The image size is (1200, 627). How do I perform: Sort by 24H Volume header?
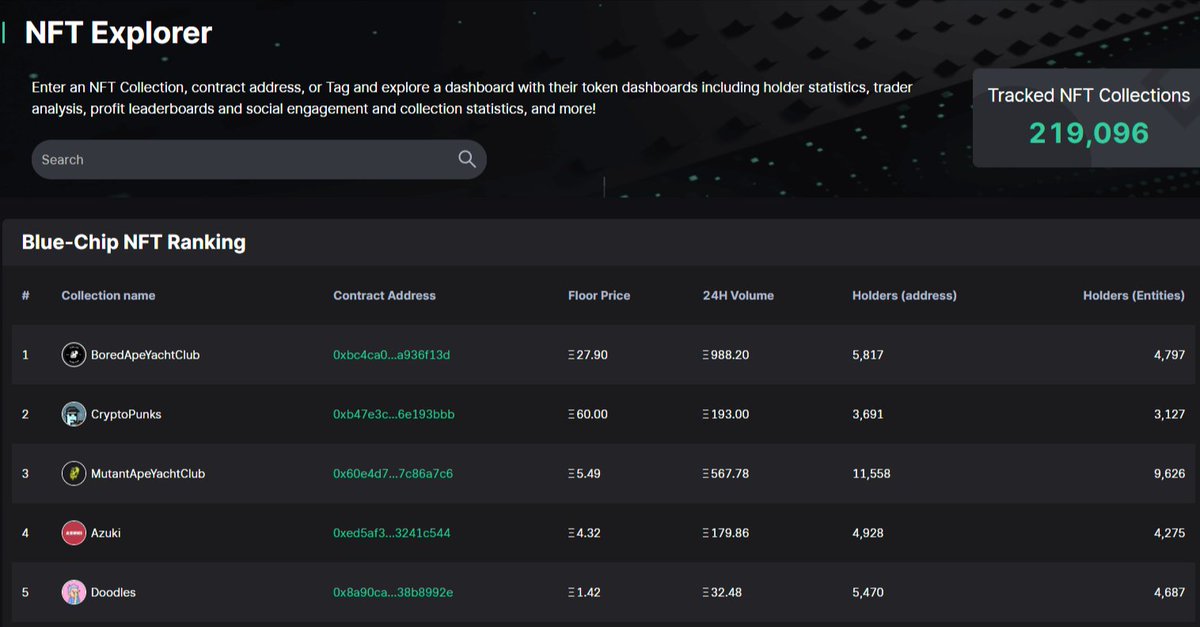[x=738, y=295]
